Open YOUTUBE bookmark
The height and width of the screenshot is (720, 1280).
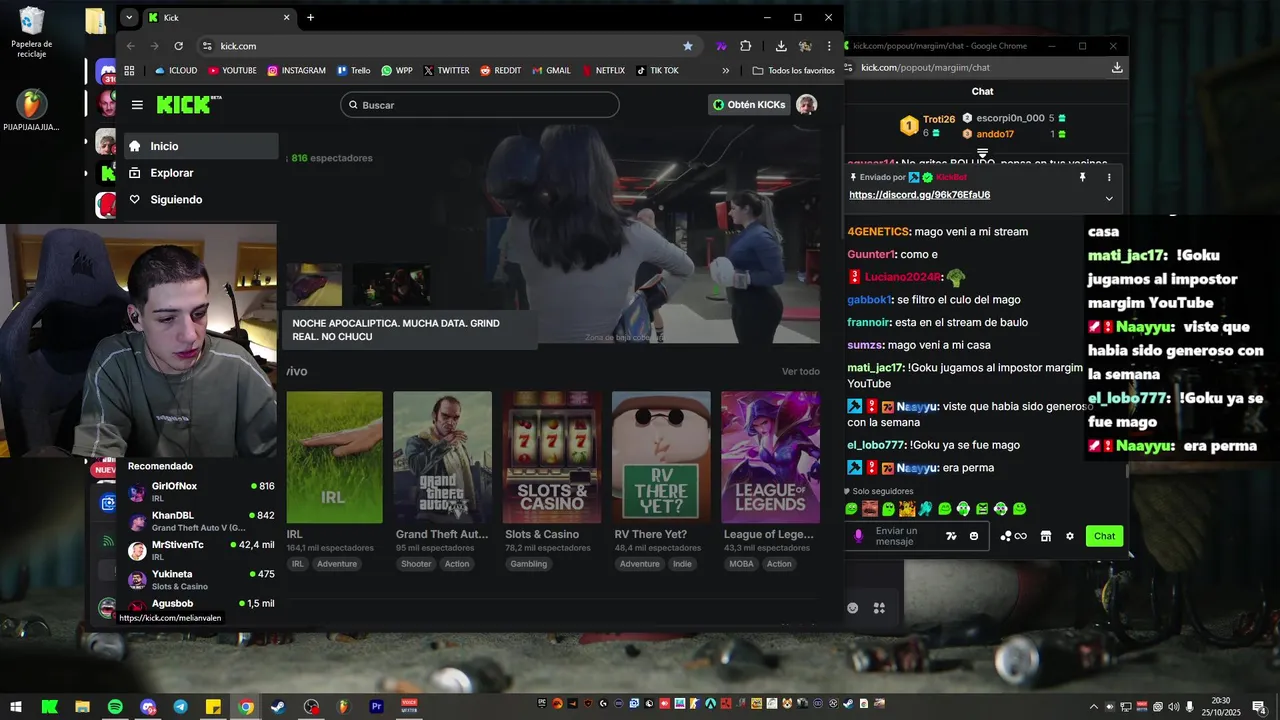pos(232,71)
